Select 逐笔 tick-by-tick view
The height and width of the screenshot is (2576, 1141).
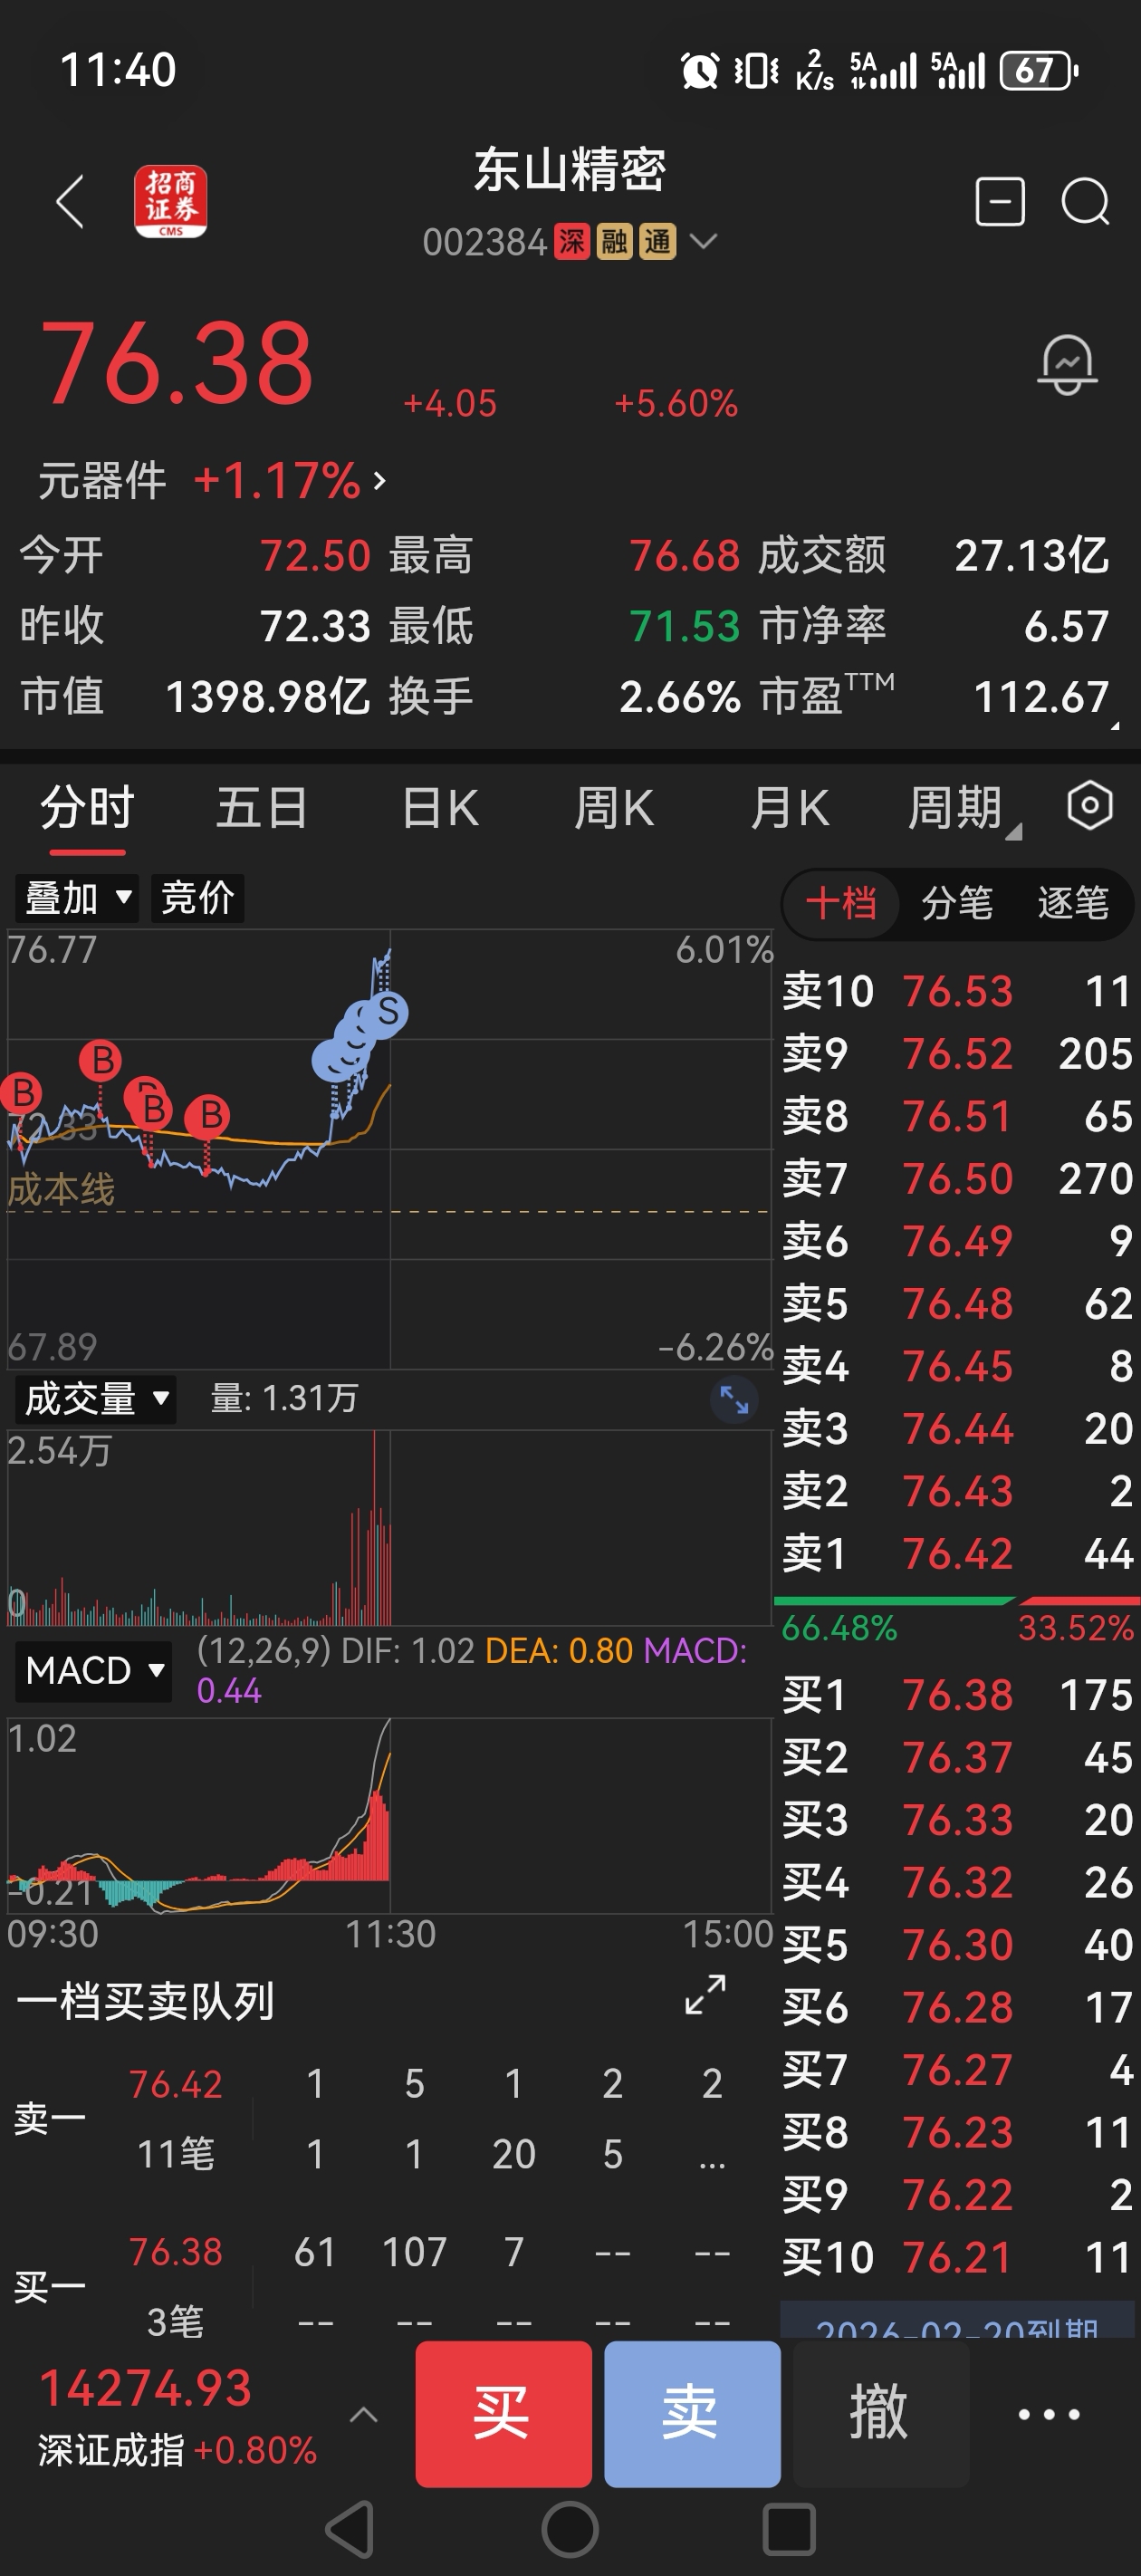pyautogui.click(x=1073, y=903)
